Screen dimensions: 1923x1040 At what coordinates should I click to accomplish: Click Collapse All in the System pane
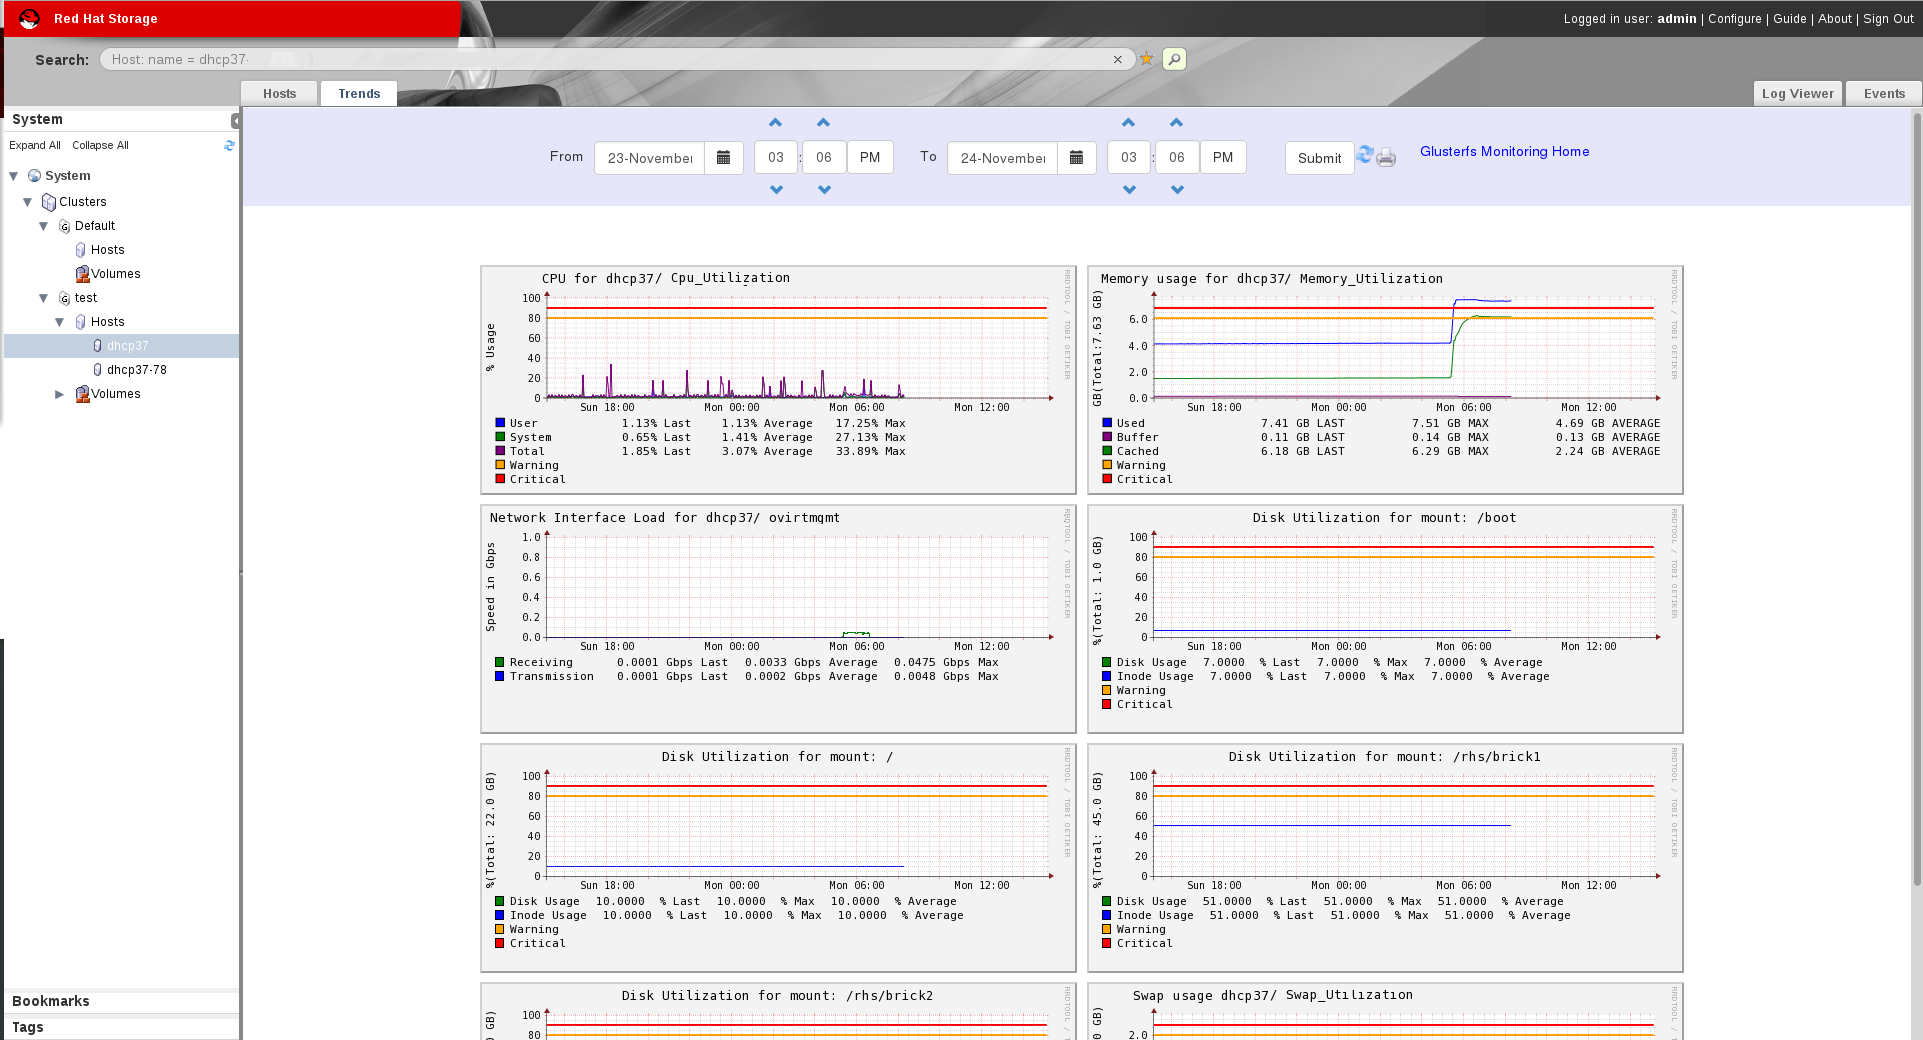100,145
